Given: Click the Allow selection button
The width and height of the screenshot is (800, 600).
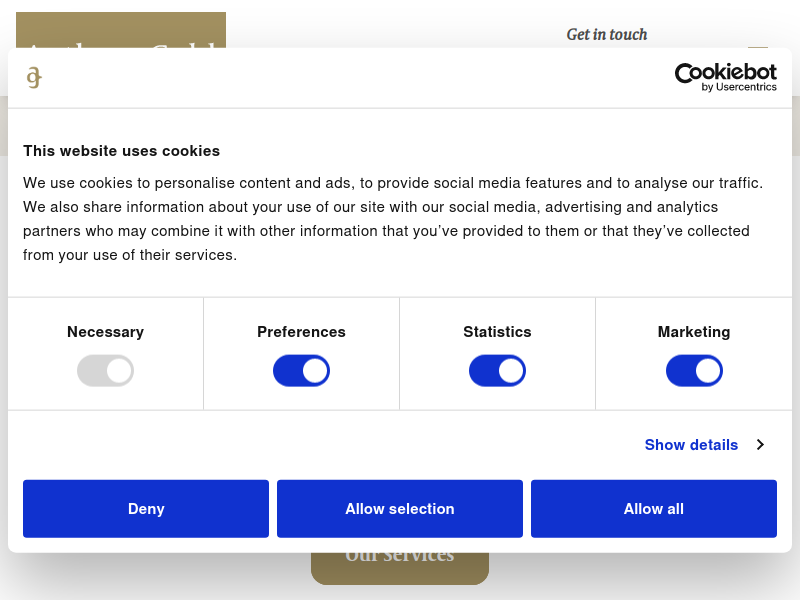Looking at the screenshot, I should 399,509.
